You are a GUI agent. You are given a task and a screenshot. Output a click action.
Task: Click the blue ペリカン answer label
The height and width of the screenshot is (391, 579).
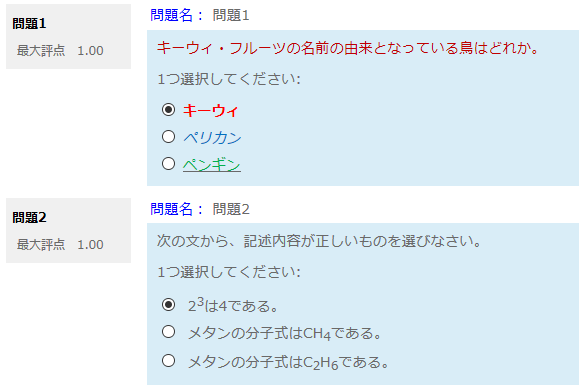pyautogui.click(x=212, y=137)
